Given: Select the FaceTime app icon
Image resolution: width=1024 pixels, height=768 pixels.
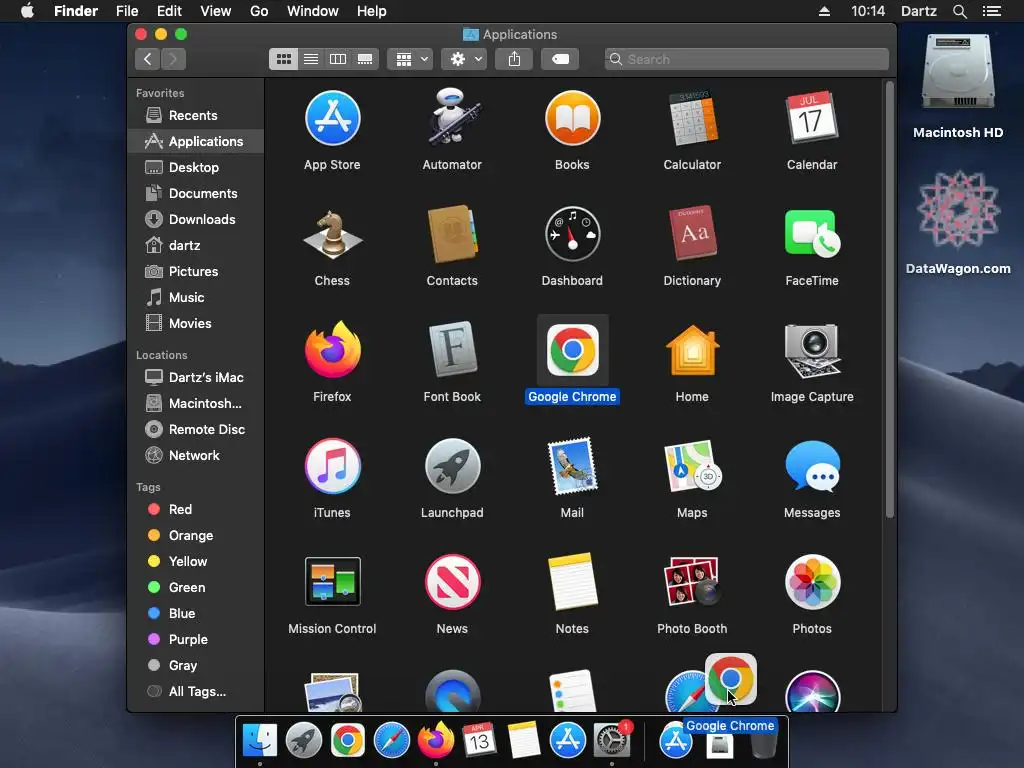Looking at the screenshot, I should [812, 234].
